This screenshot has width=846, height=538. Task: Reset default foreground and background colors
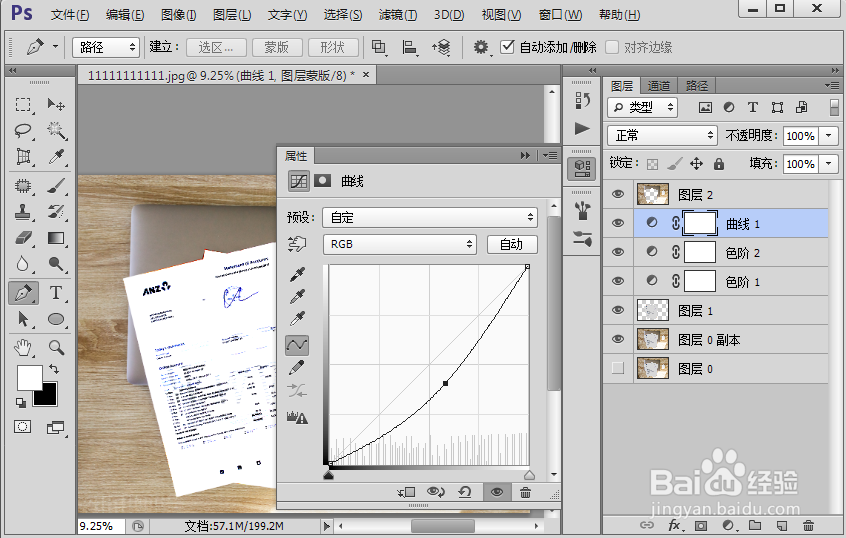[21, 403]
